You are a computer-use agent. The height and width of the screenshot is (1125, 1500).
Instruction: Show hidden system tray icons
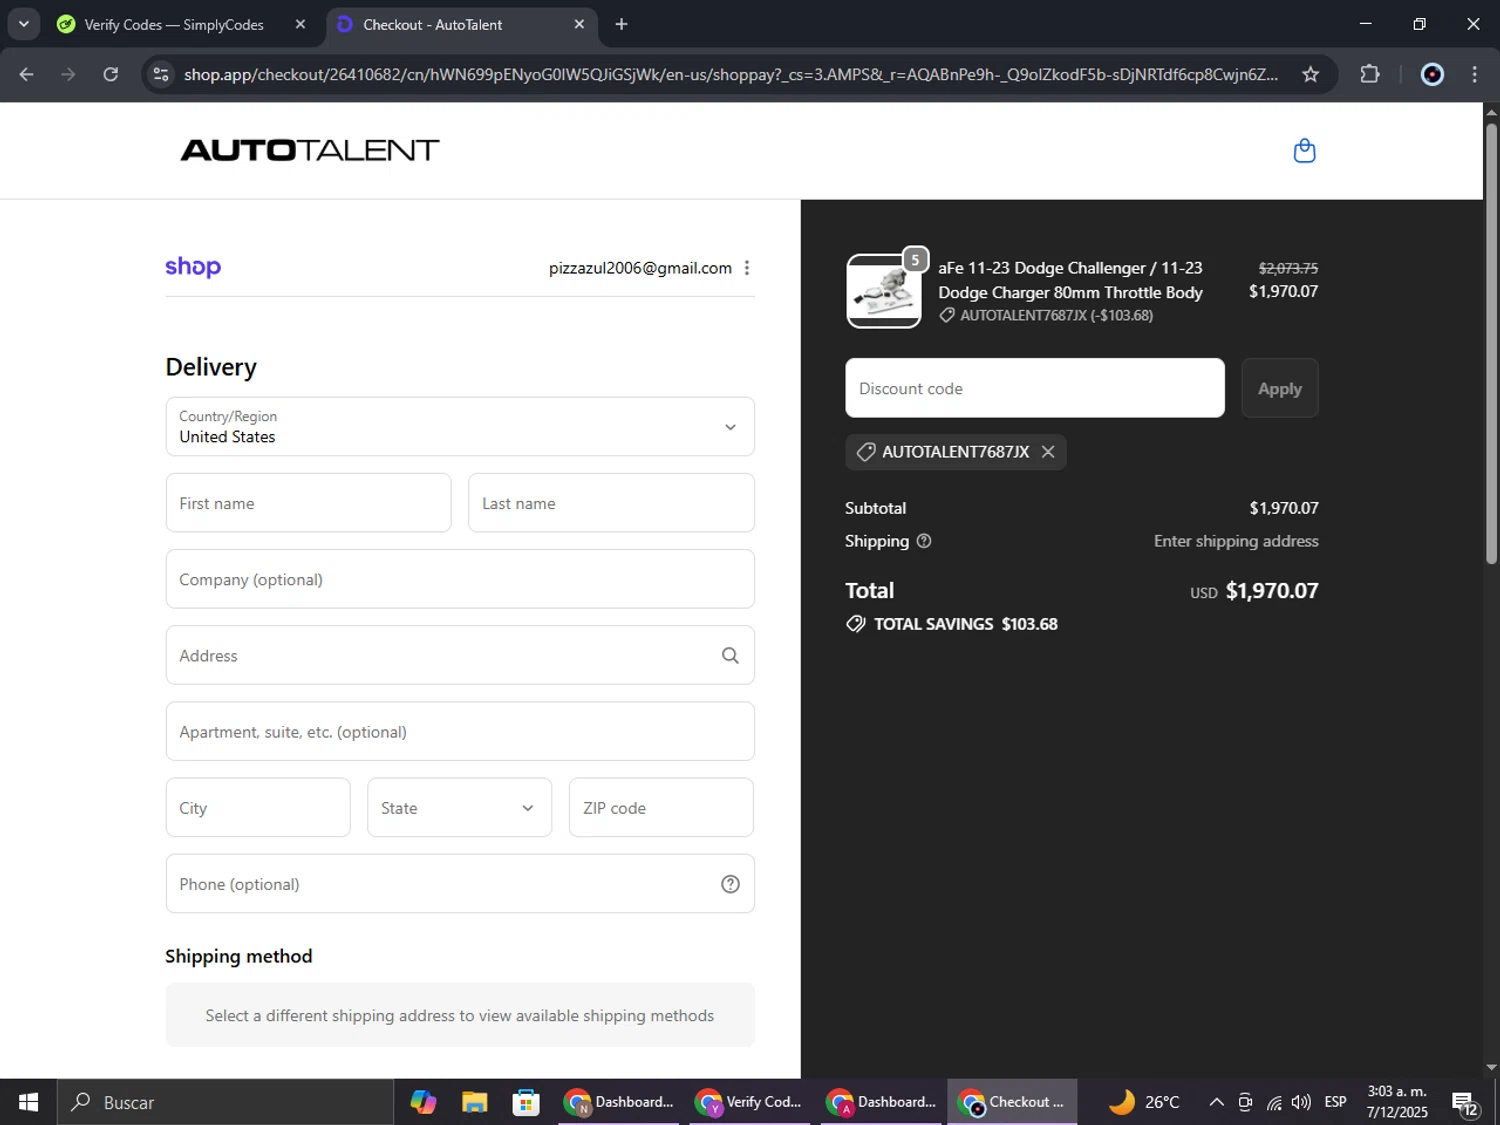1216,1102
